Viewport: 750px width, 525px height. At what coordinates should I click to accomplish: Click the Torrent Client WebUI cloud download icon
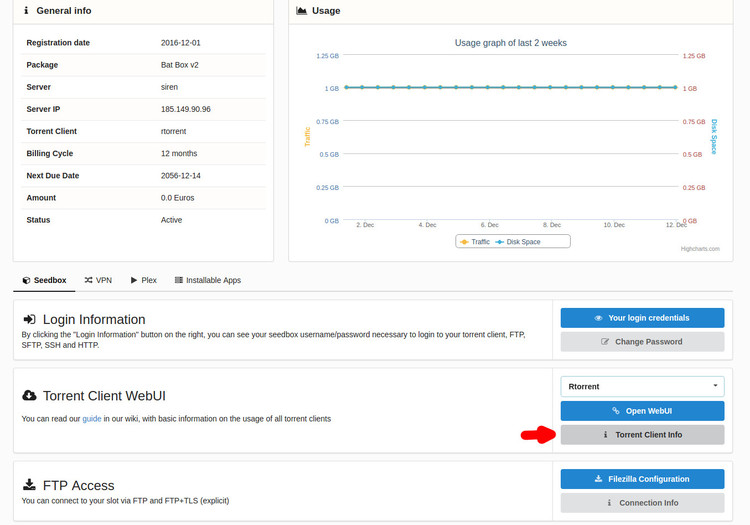tap(29, 395)
